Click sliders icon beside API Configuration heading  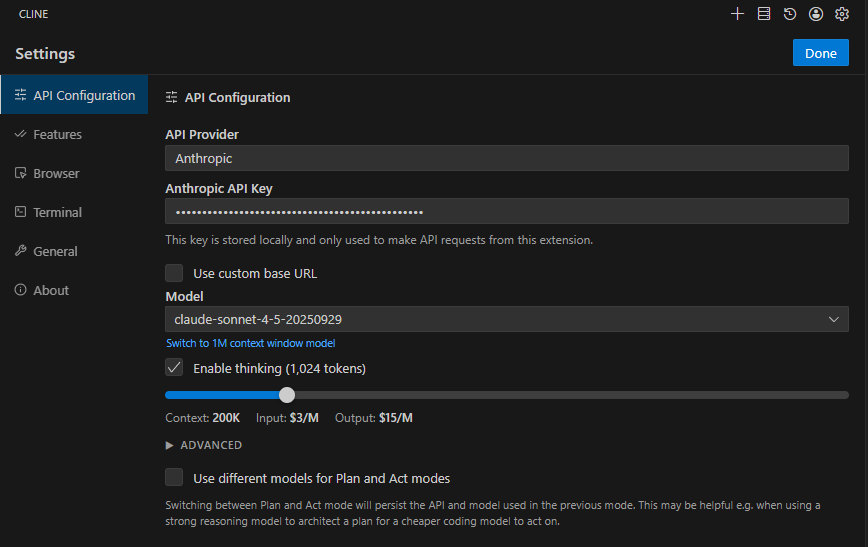coord(172,97)
